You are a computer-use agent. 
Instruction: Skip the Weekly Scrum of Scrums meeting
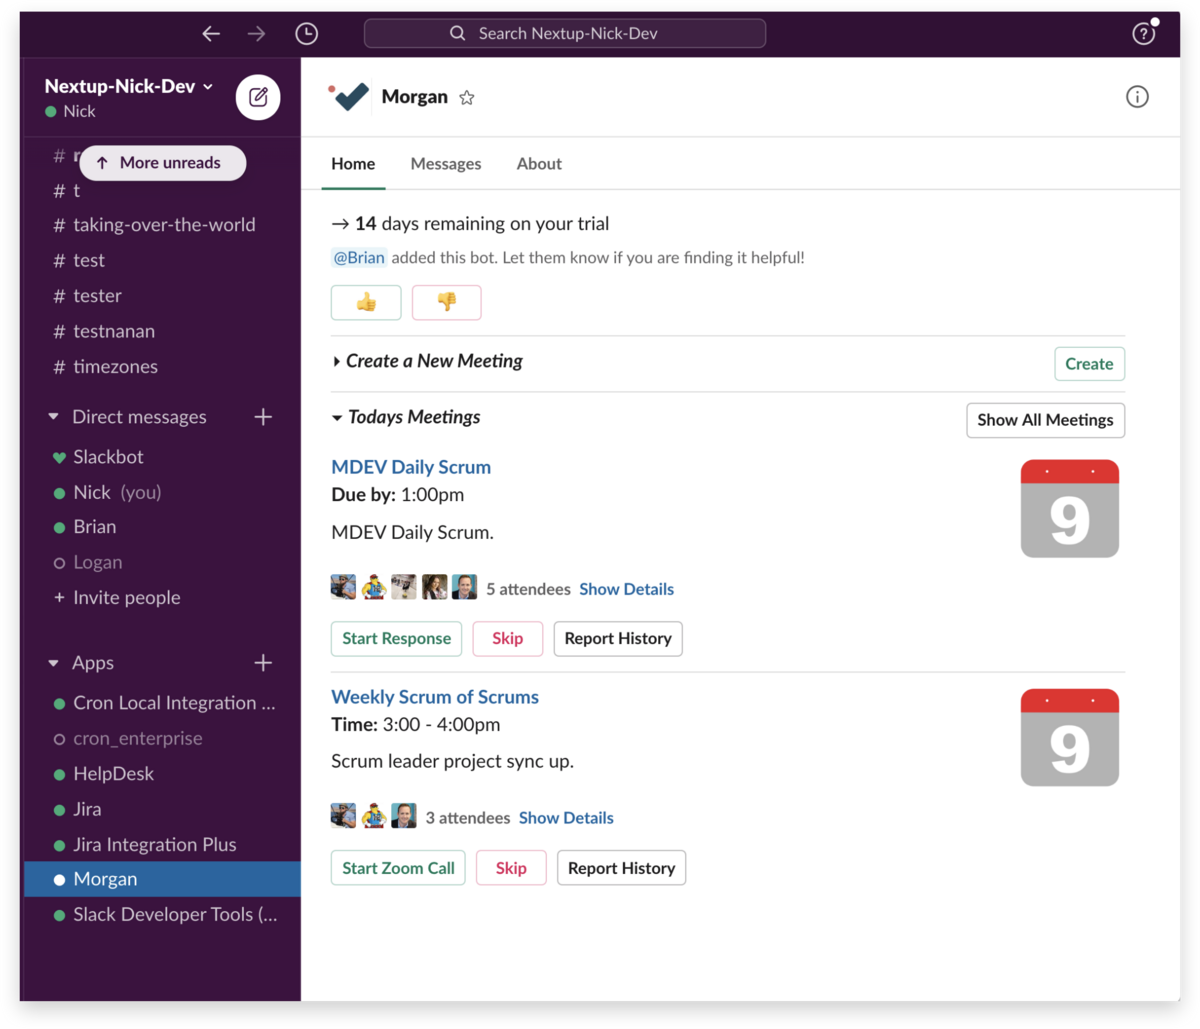tap(511, 868)
